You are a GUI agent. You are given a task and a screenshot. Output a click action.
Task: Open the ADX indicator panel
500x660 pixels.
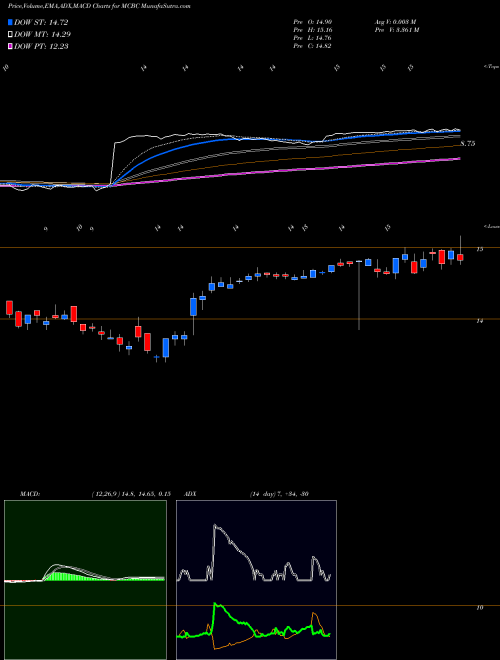coord(256,580)
